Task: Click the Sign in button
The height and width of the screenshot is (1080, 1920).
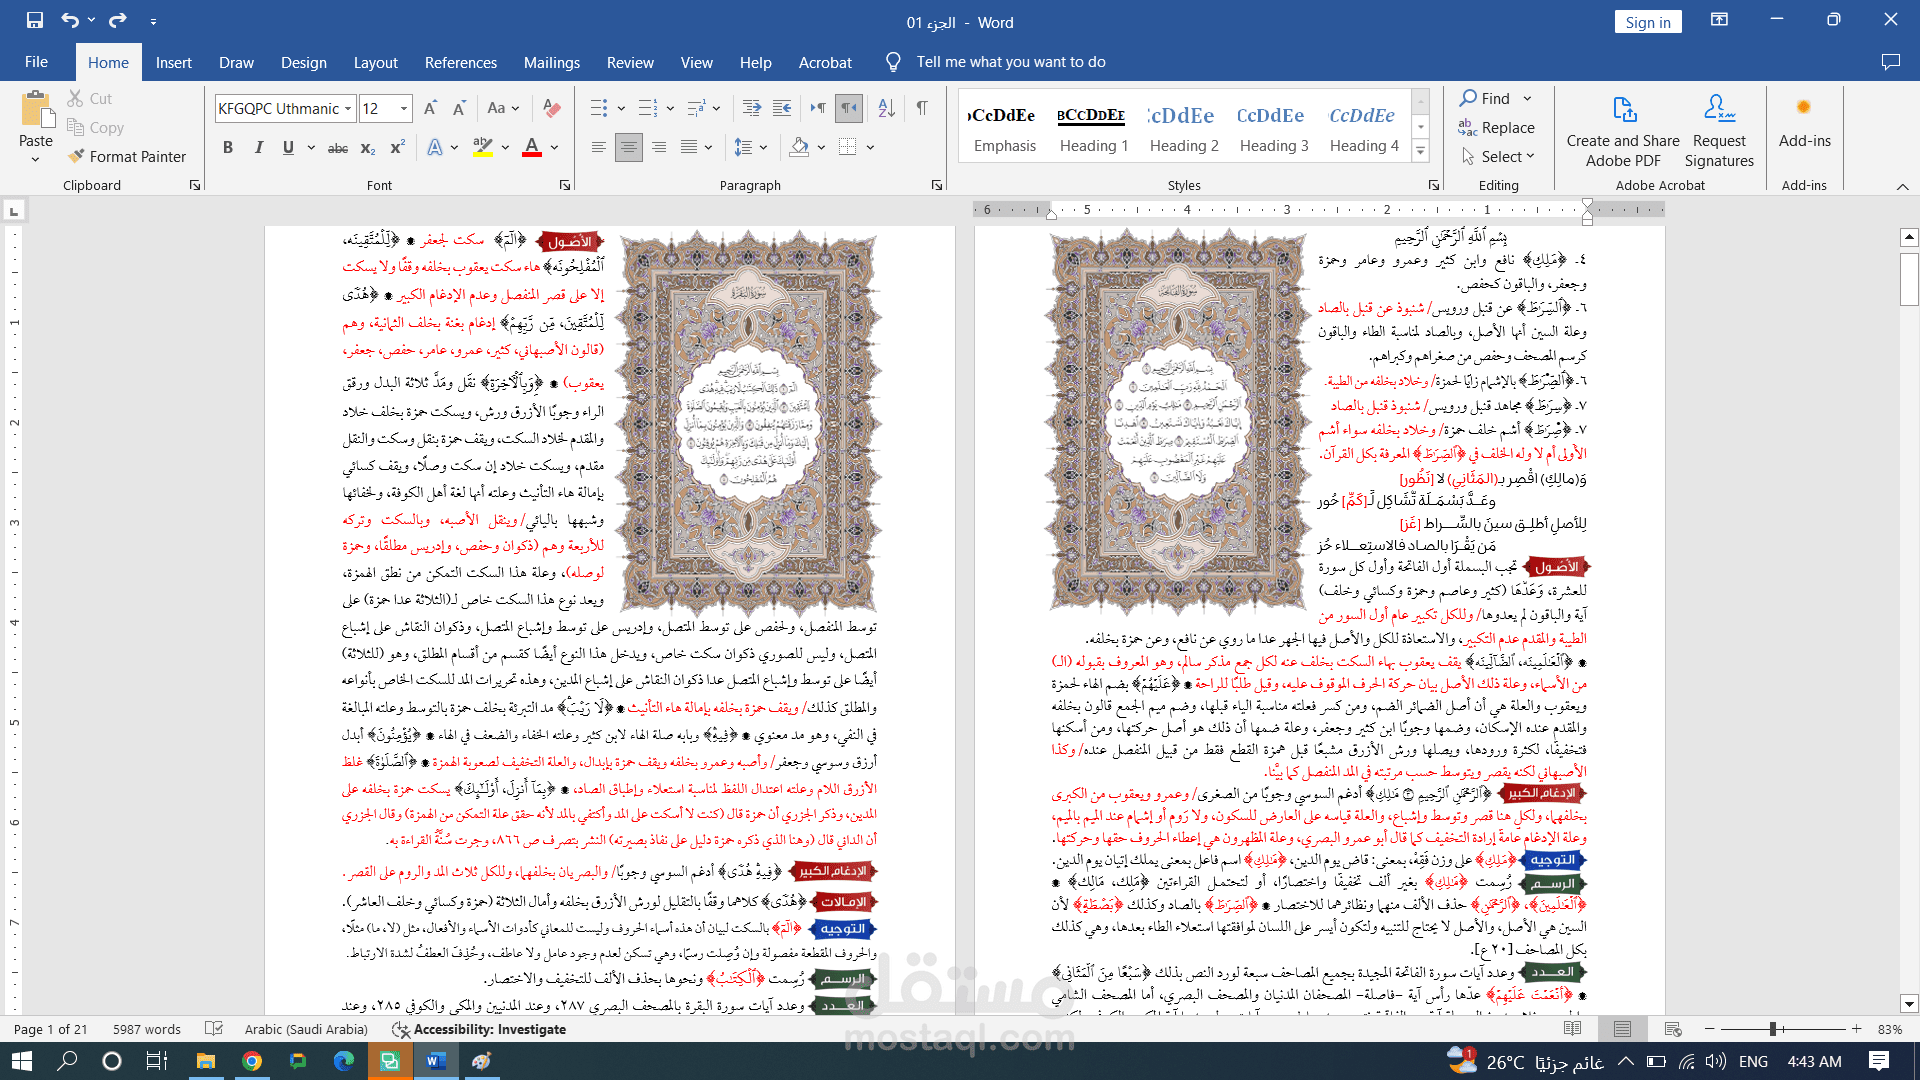Action: [1647, 21]
